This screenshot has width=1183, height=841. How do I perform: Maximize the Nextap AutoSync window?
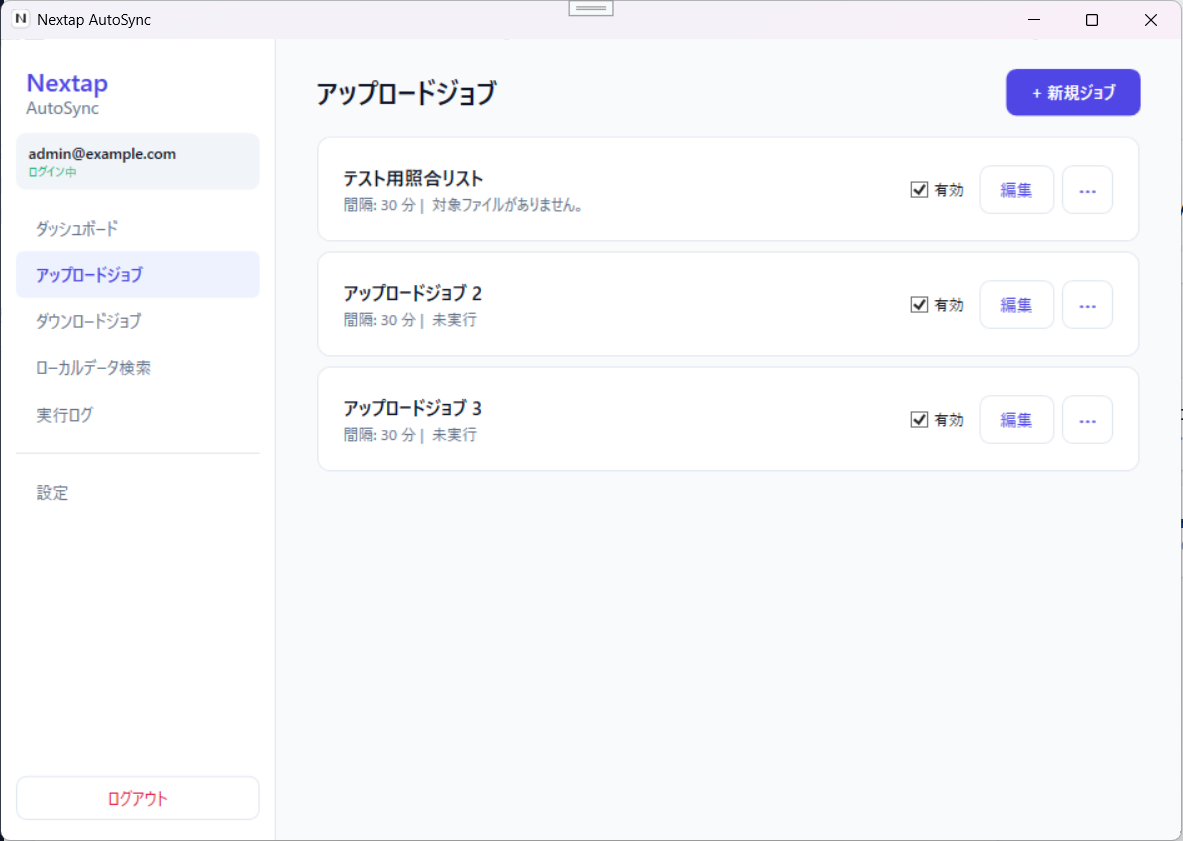click(1092, 20)
